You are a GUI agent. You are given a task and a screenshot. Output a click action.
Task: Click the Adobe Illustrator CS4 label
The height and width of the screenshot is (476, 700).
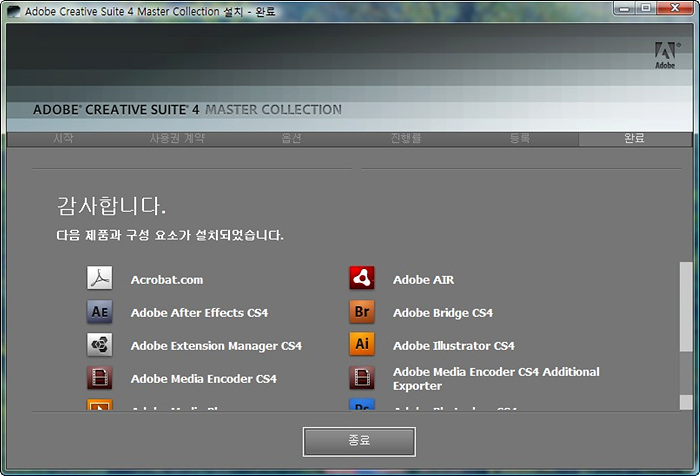tap(454, 346)
